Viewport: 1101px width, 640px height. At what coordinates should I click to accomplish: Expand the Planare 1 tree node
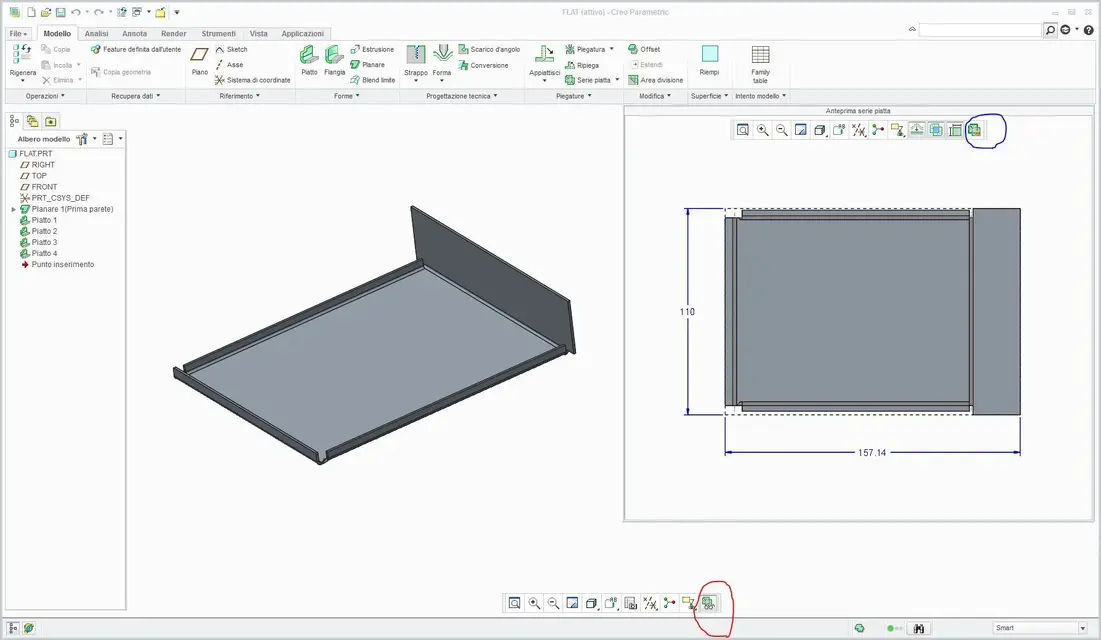13,209
